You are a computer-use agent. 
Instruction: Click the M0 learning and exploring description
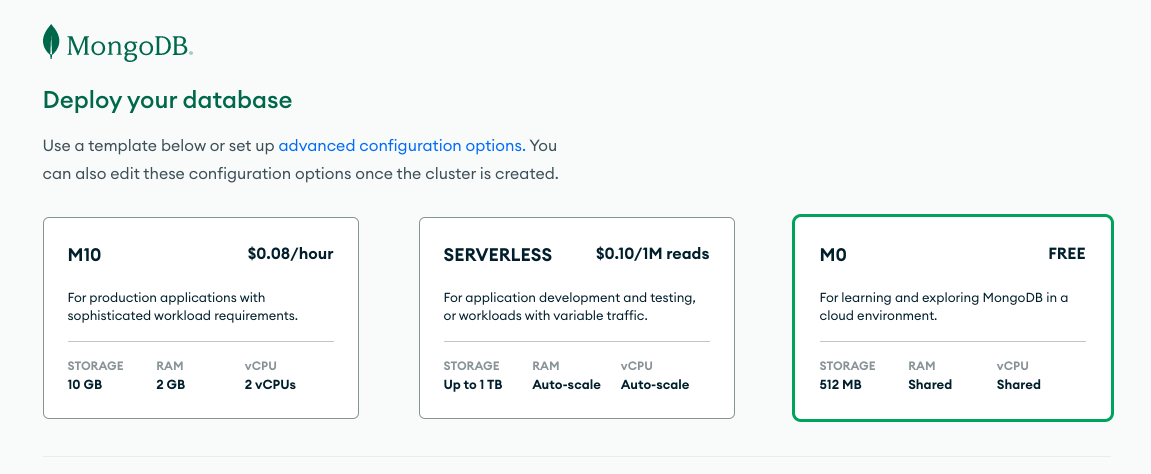[943, 306]
